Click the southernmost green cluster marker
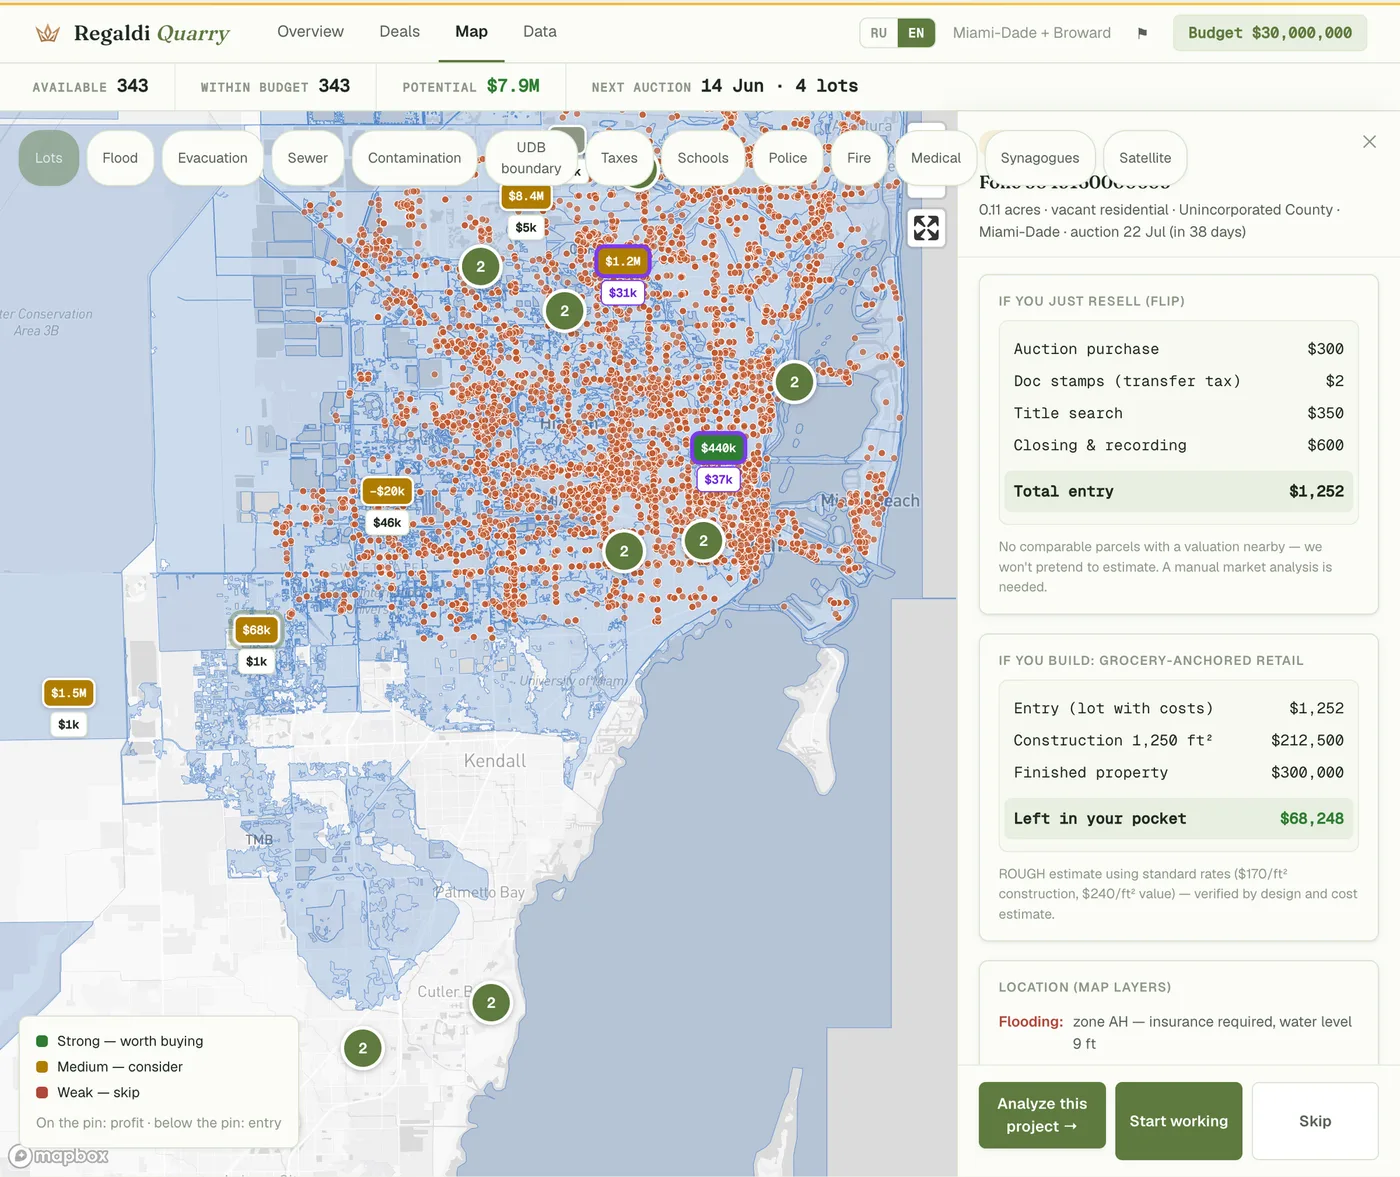The image size is (1400, 1177). [x=363, y=1048]
